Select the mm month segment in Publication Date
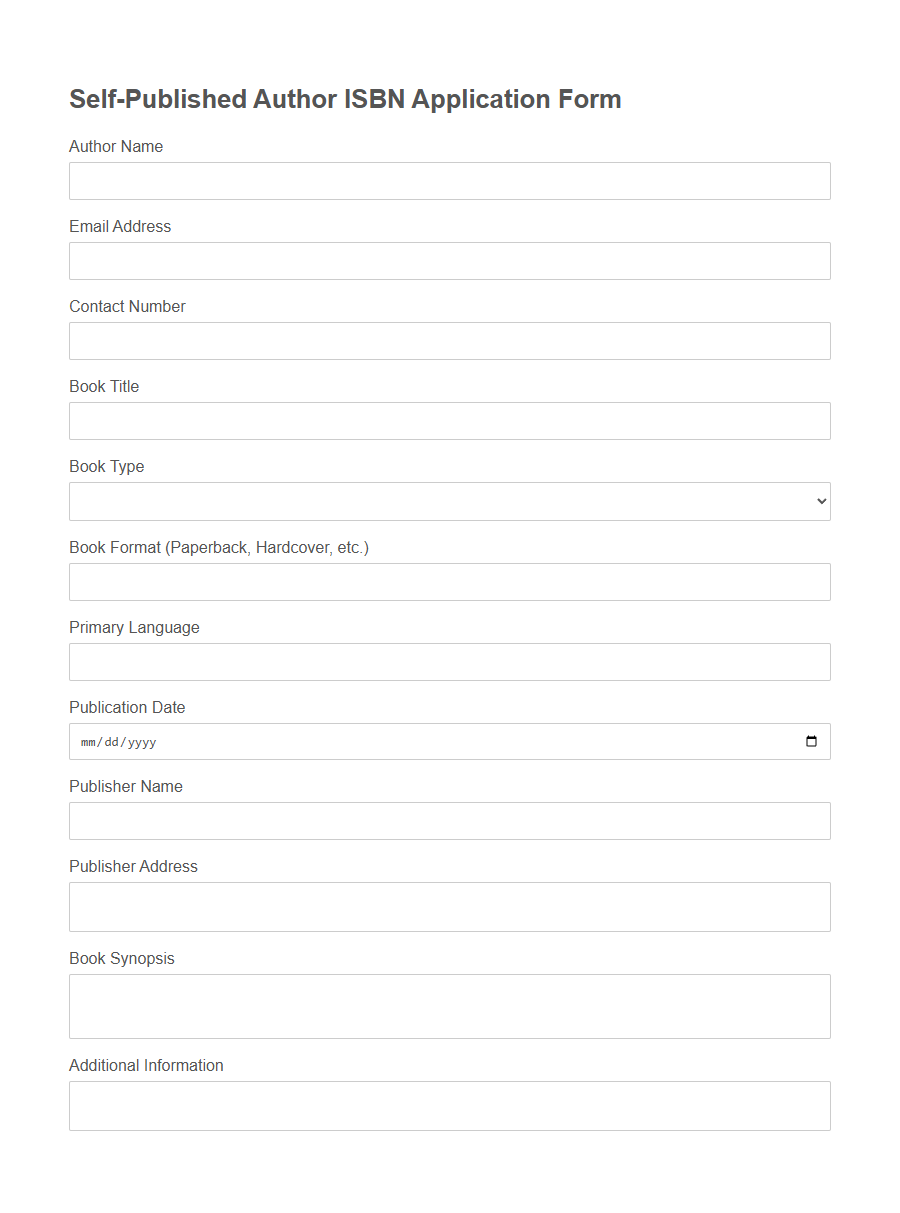The height and width of the screenshot is (1213, 900). coord(88,742)
